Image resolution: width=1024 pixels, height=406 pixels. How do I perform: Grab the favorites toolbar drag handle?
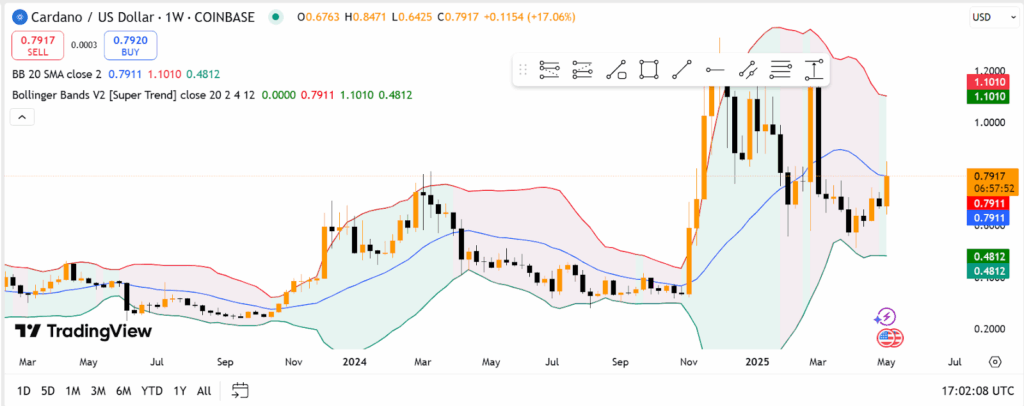[522, 69]
